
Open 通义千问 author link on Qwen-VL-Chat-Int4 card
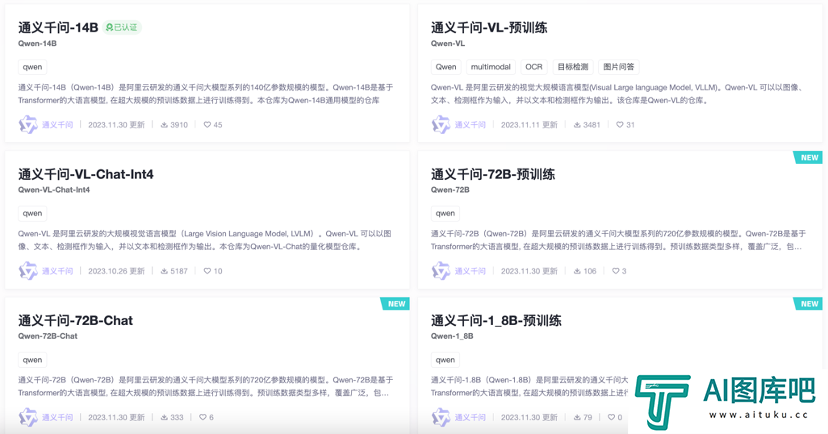tap(58, 271)
